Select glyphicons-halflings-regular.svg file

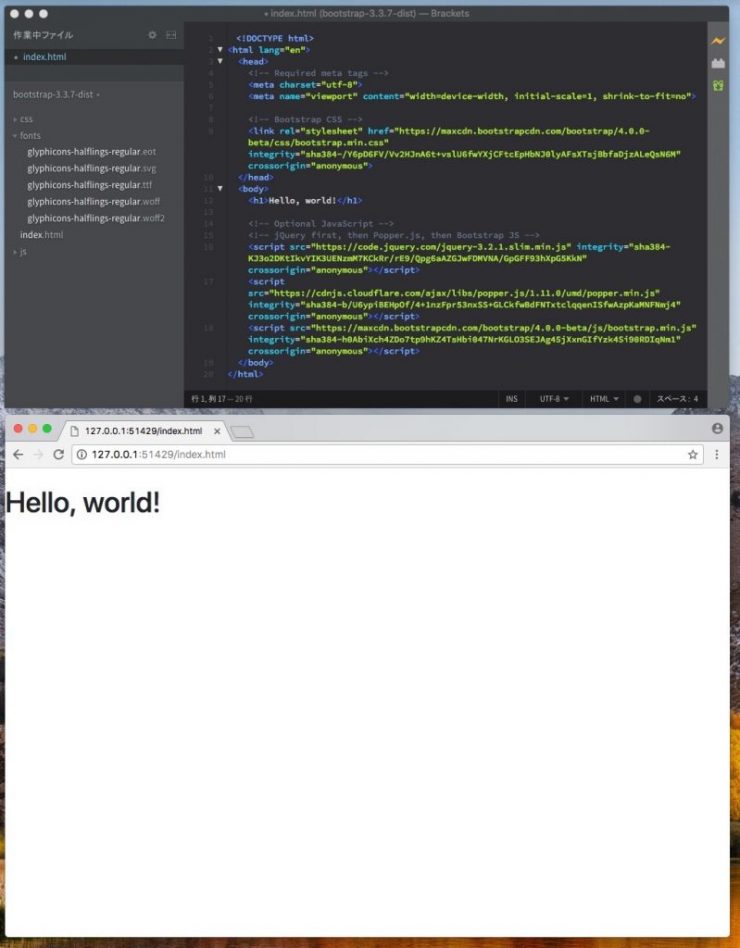(91, 168)
